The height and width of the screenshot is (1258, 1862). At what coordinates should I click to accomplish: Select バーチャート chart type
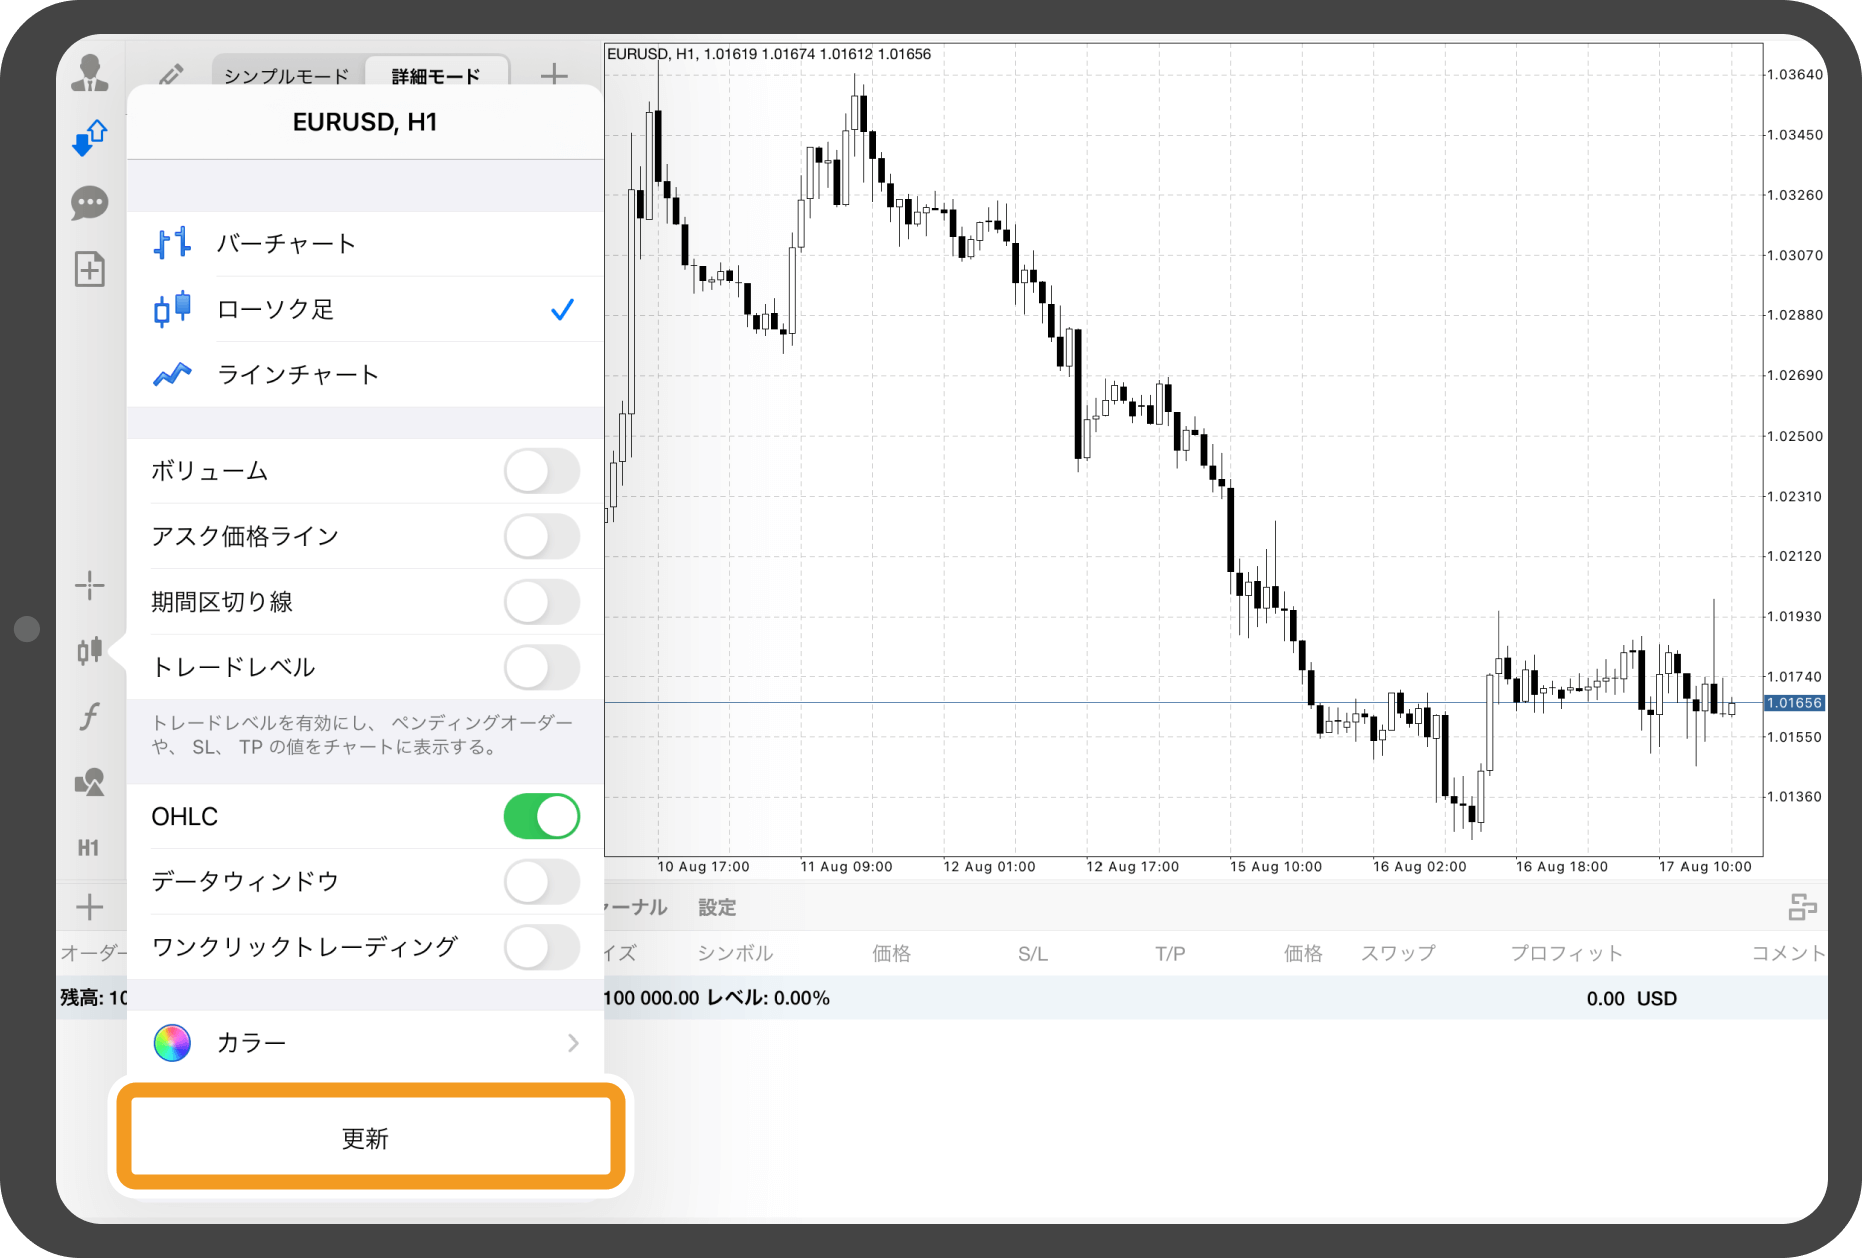pos(365,243)
